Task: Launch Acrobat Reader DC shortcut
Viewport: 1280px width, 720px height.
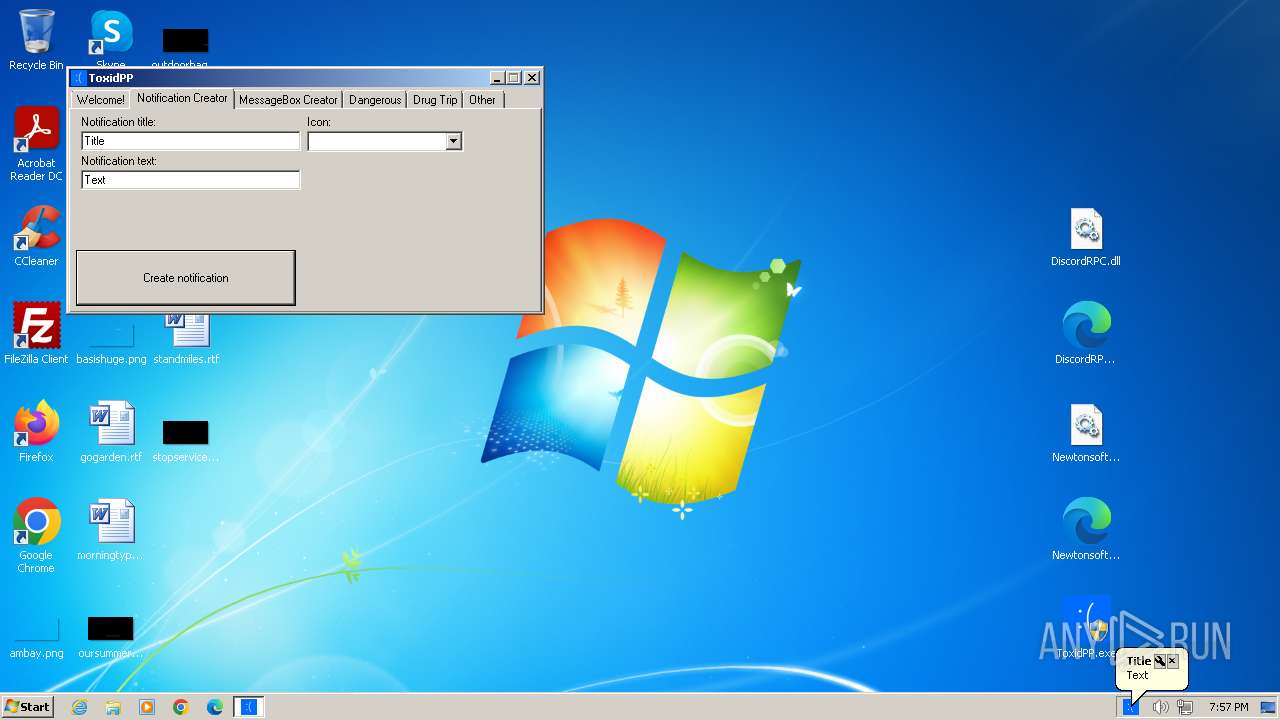Action: coord(36,144)
